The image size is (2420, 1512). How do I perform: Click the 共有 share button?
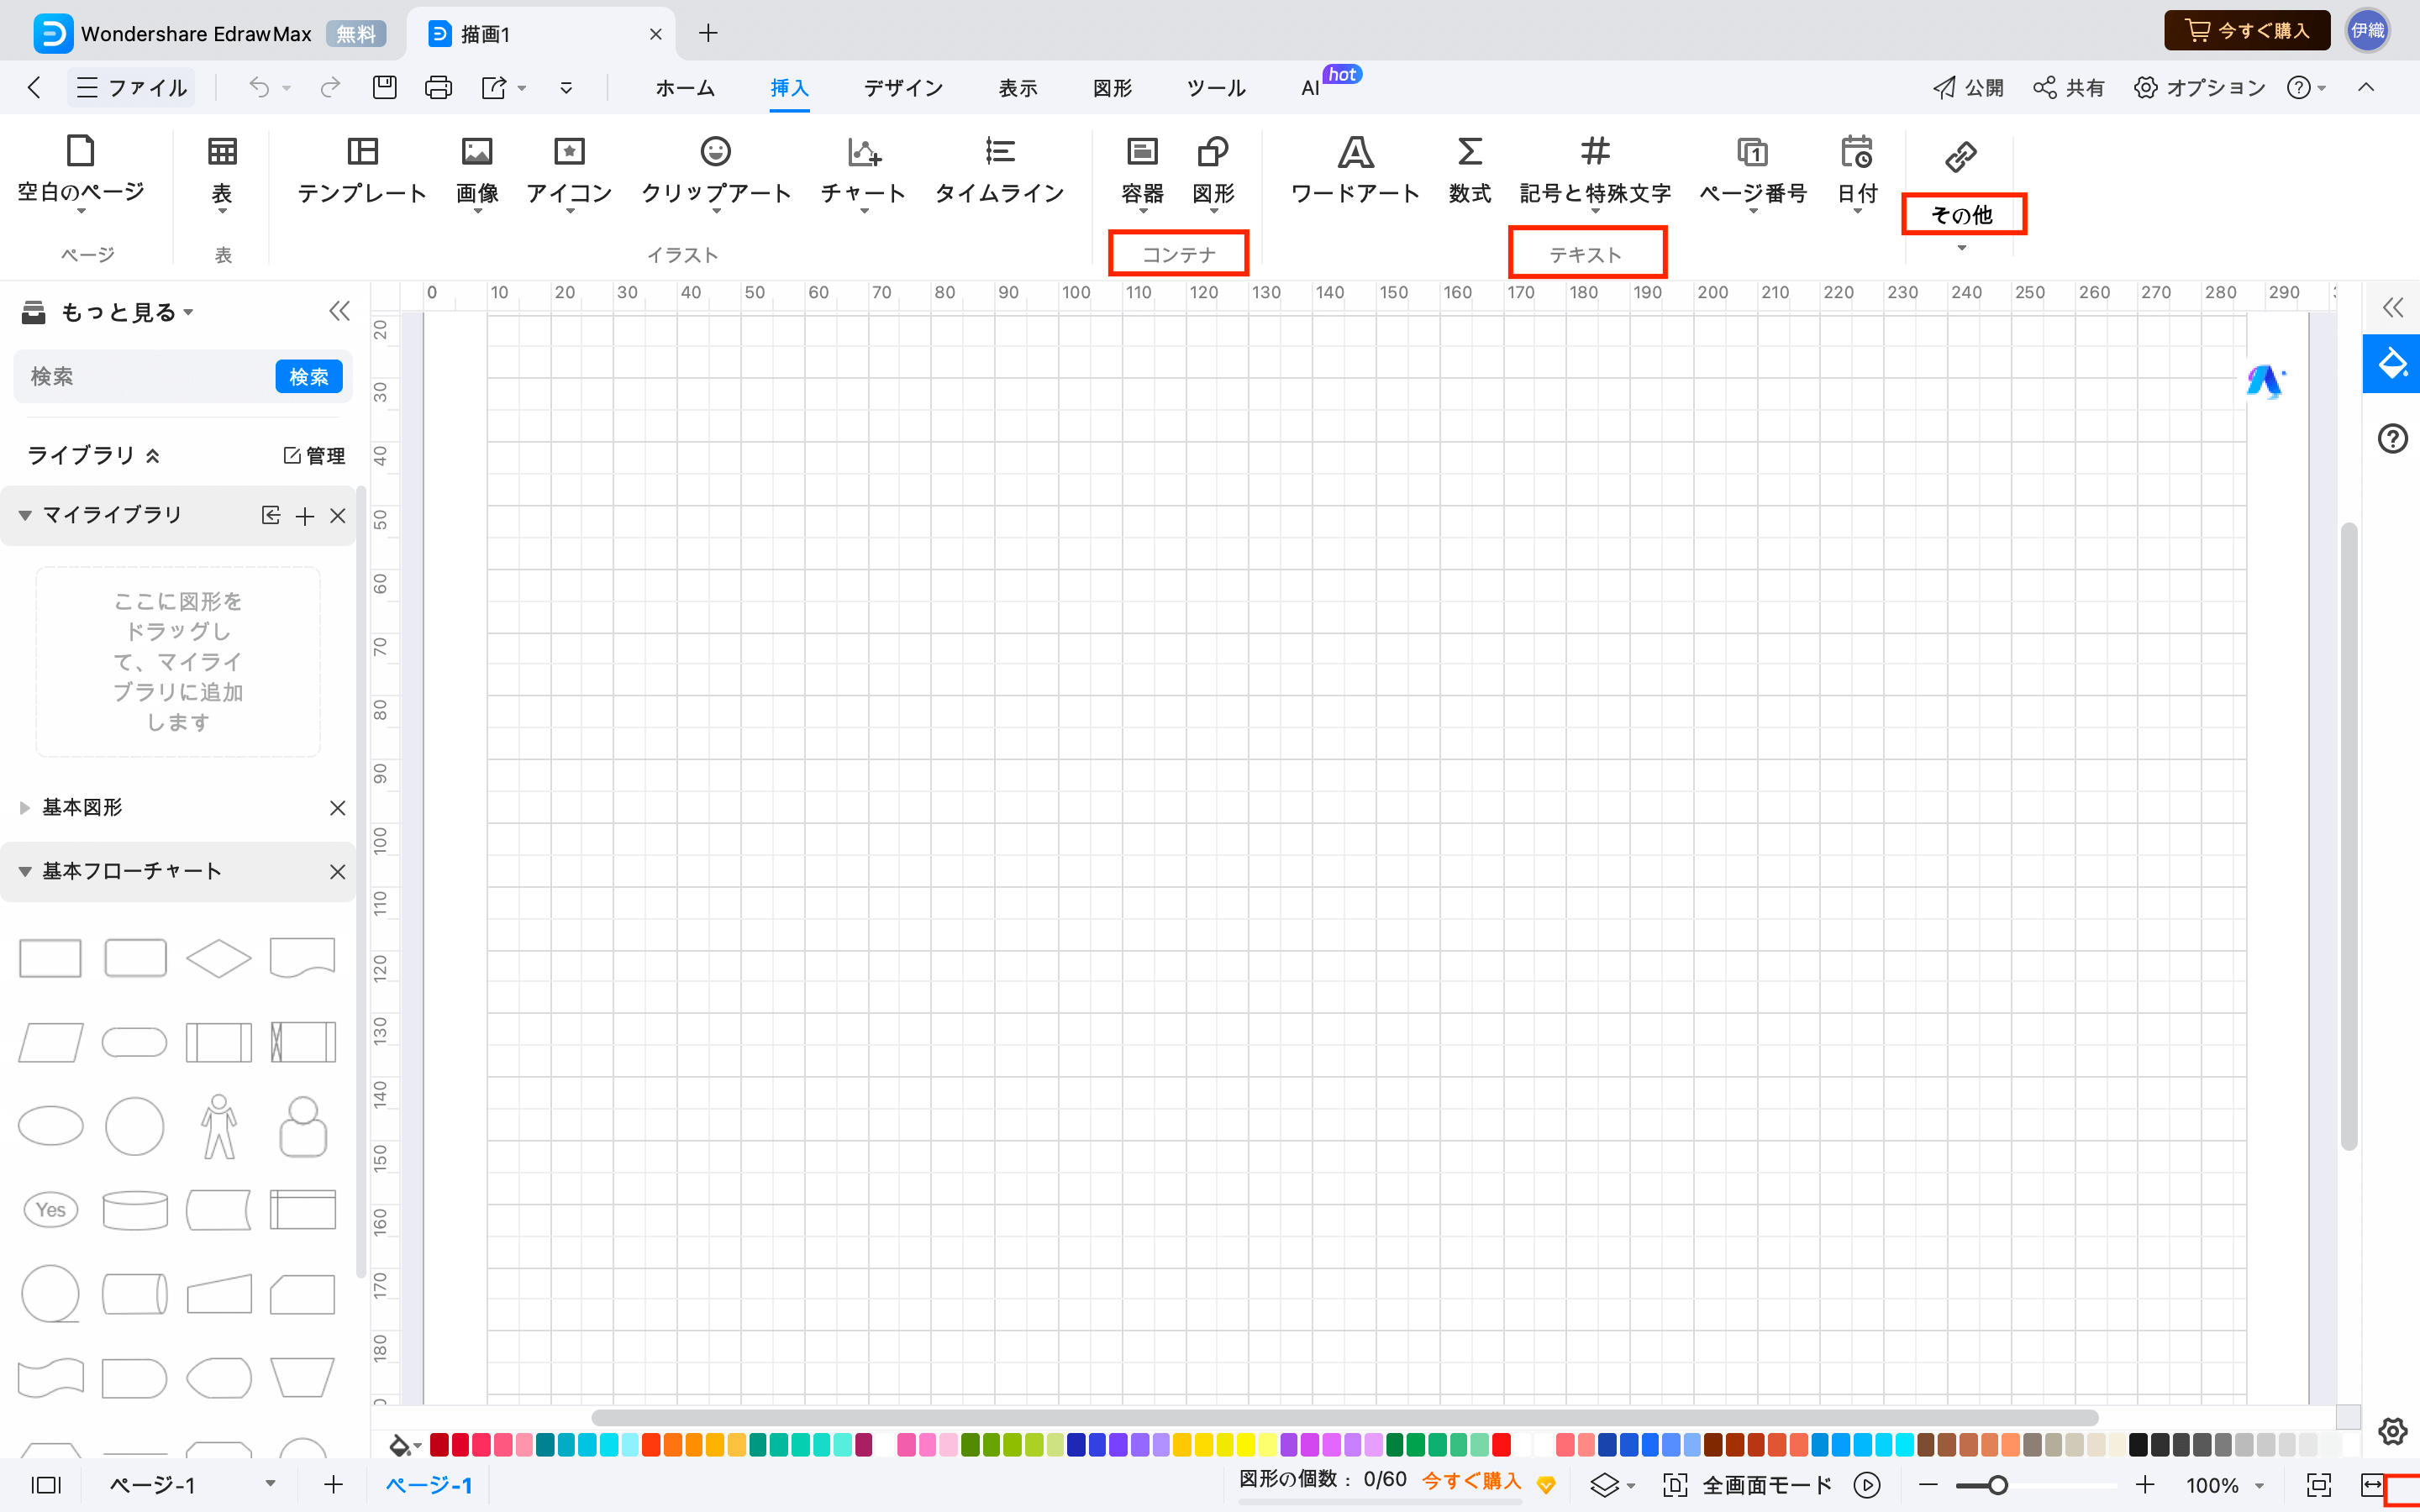pyautogui.click(x=2069, y=88)
